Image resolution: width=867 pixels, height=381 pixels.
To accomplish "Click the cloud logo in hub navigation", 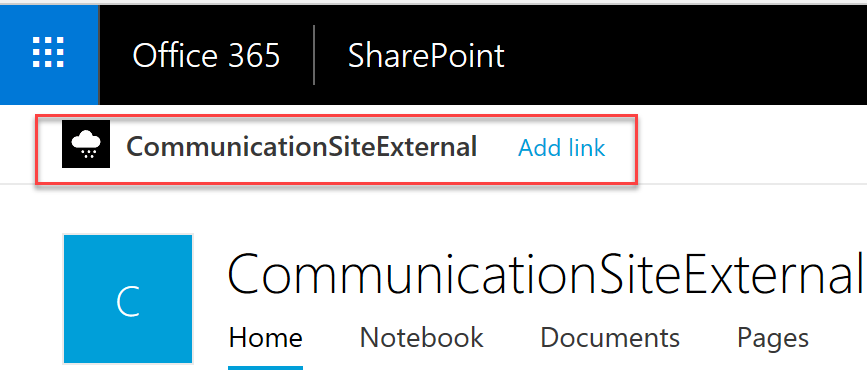I will pos(86,144).
